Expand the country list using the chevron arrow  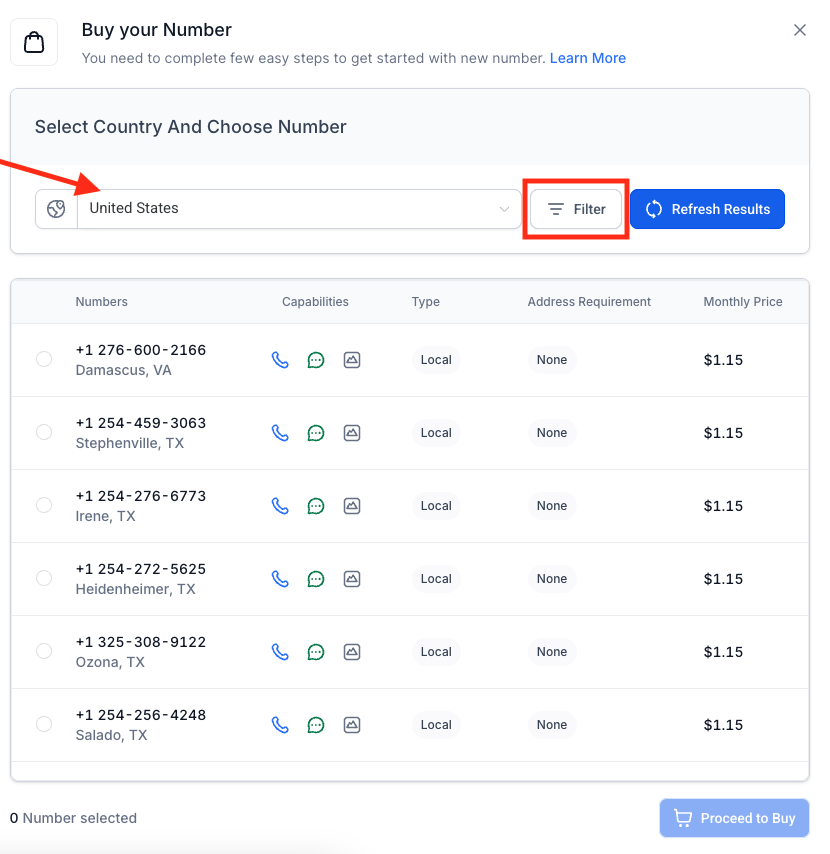pos(504,209)
